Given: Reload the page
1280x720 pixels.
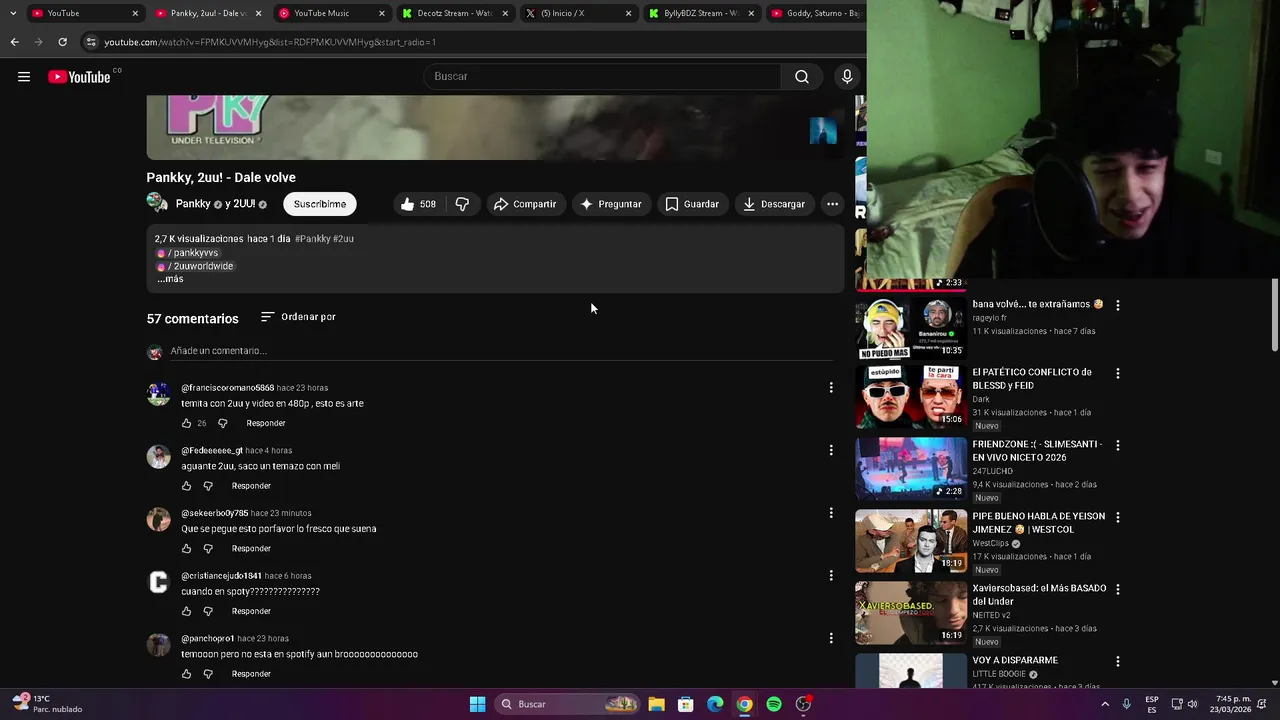Looking at the screenshot, I should click(62, 42).
